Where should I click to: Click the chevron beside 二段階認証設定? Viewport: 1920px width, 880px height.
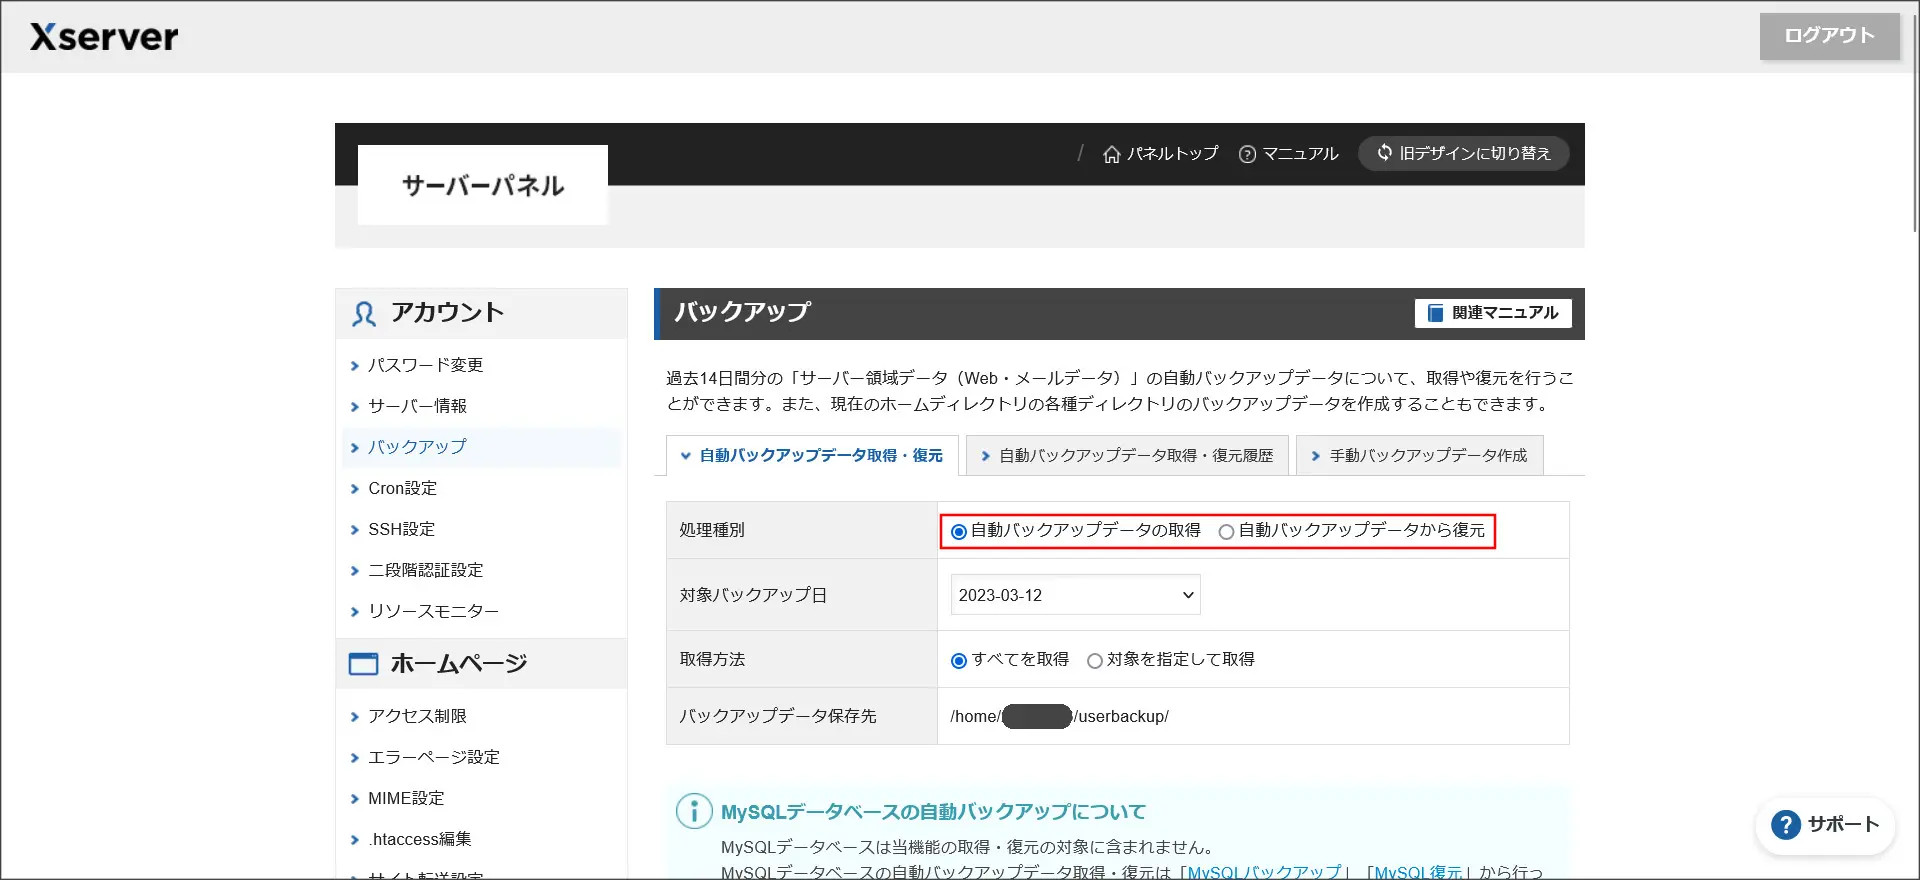point(354,571)
